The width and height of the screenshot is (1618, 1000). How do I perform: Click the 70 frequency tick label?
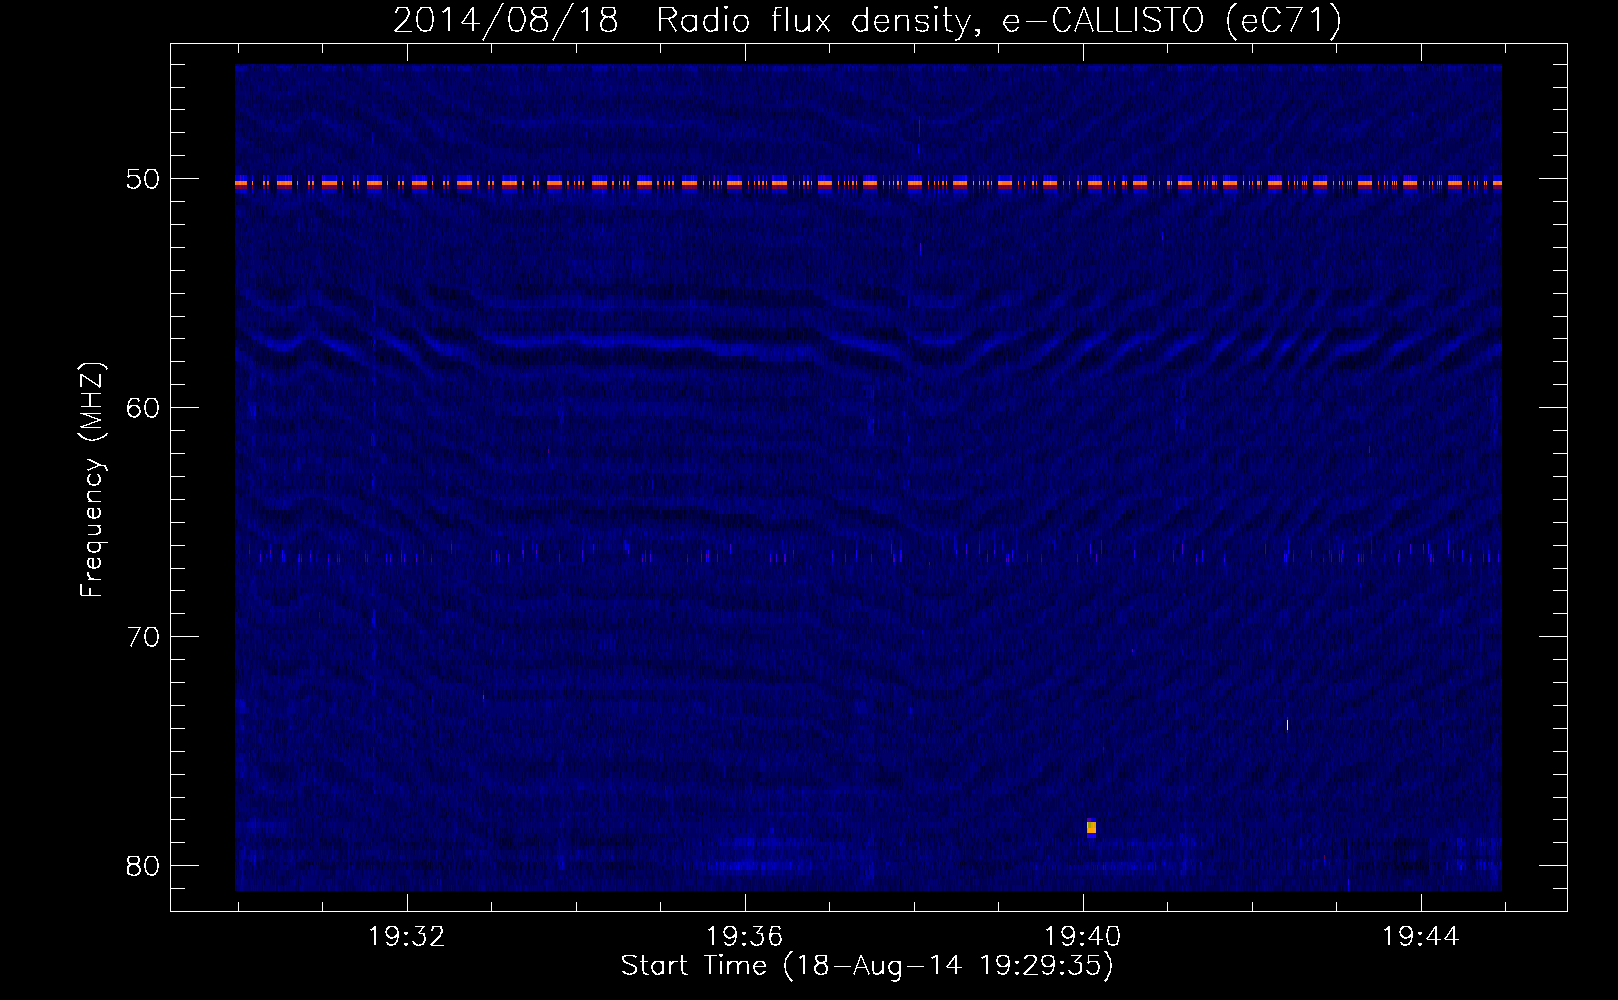(143, 637)
